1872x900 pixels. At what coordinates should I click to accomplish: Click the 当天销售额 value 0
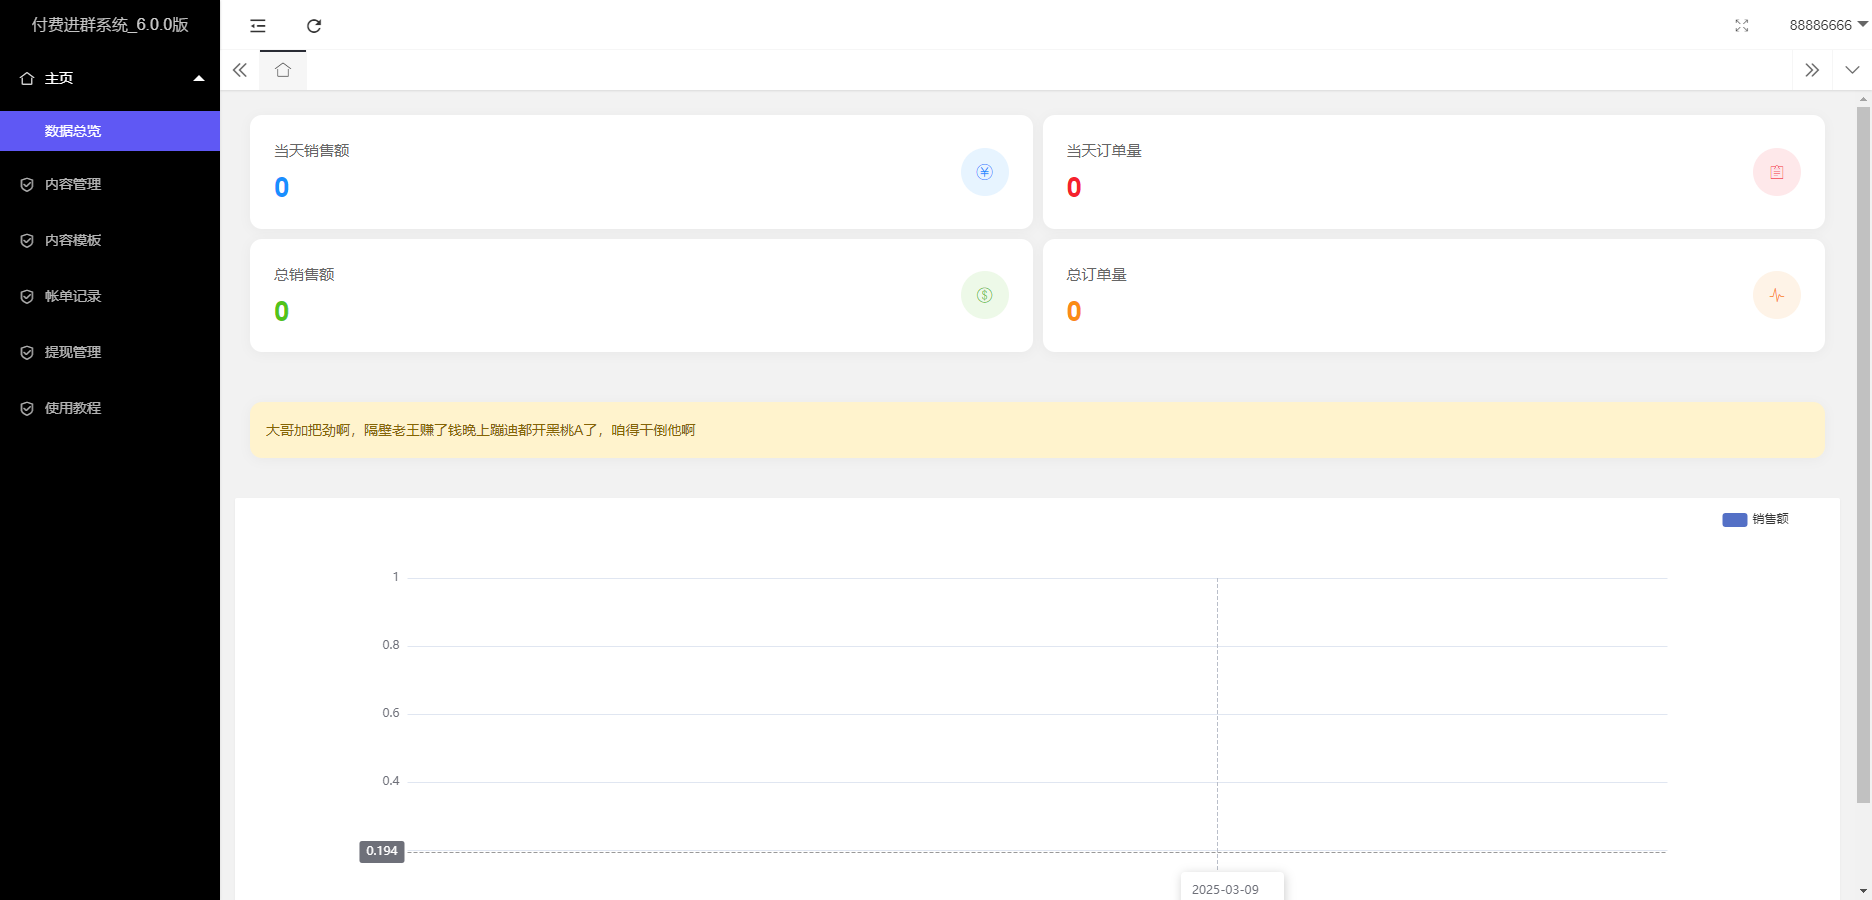pos(282,187)
